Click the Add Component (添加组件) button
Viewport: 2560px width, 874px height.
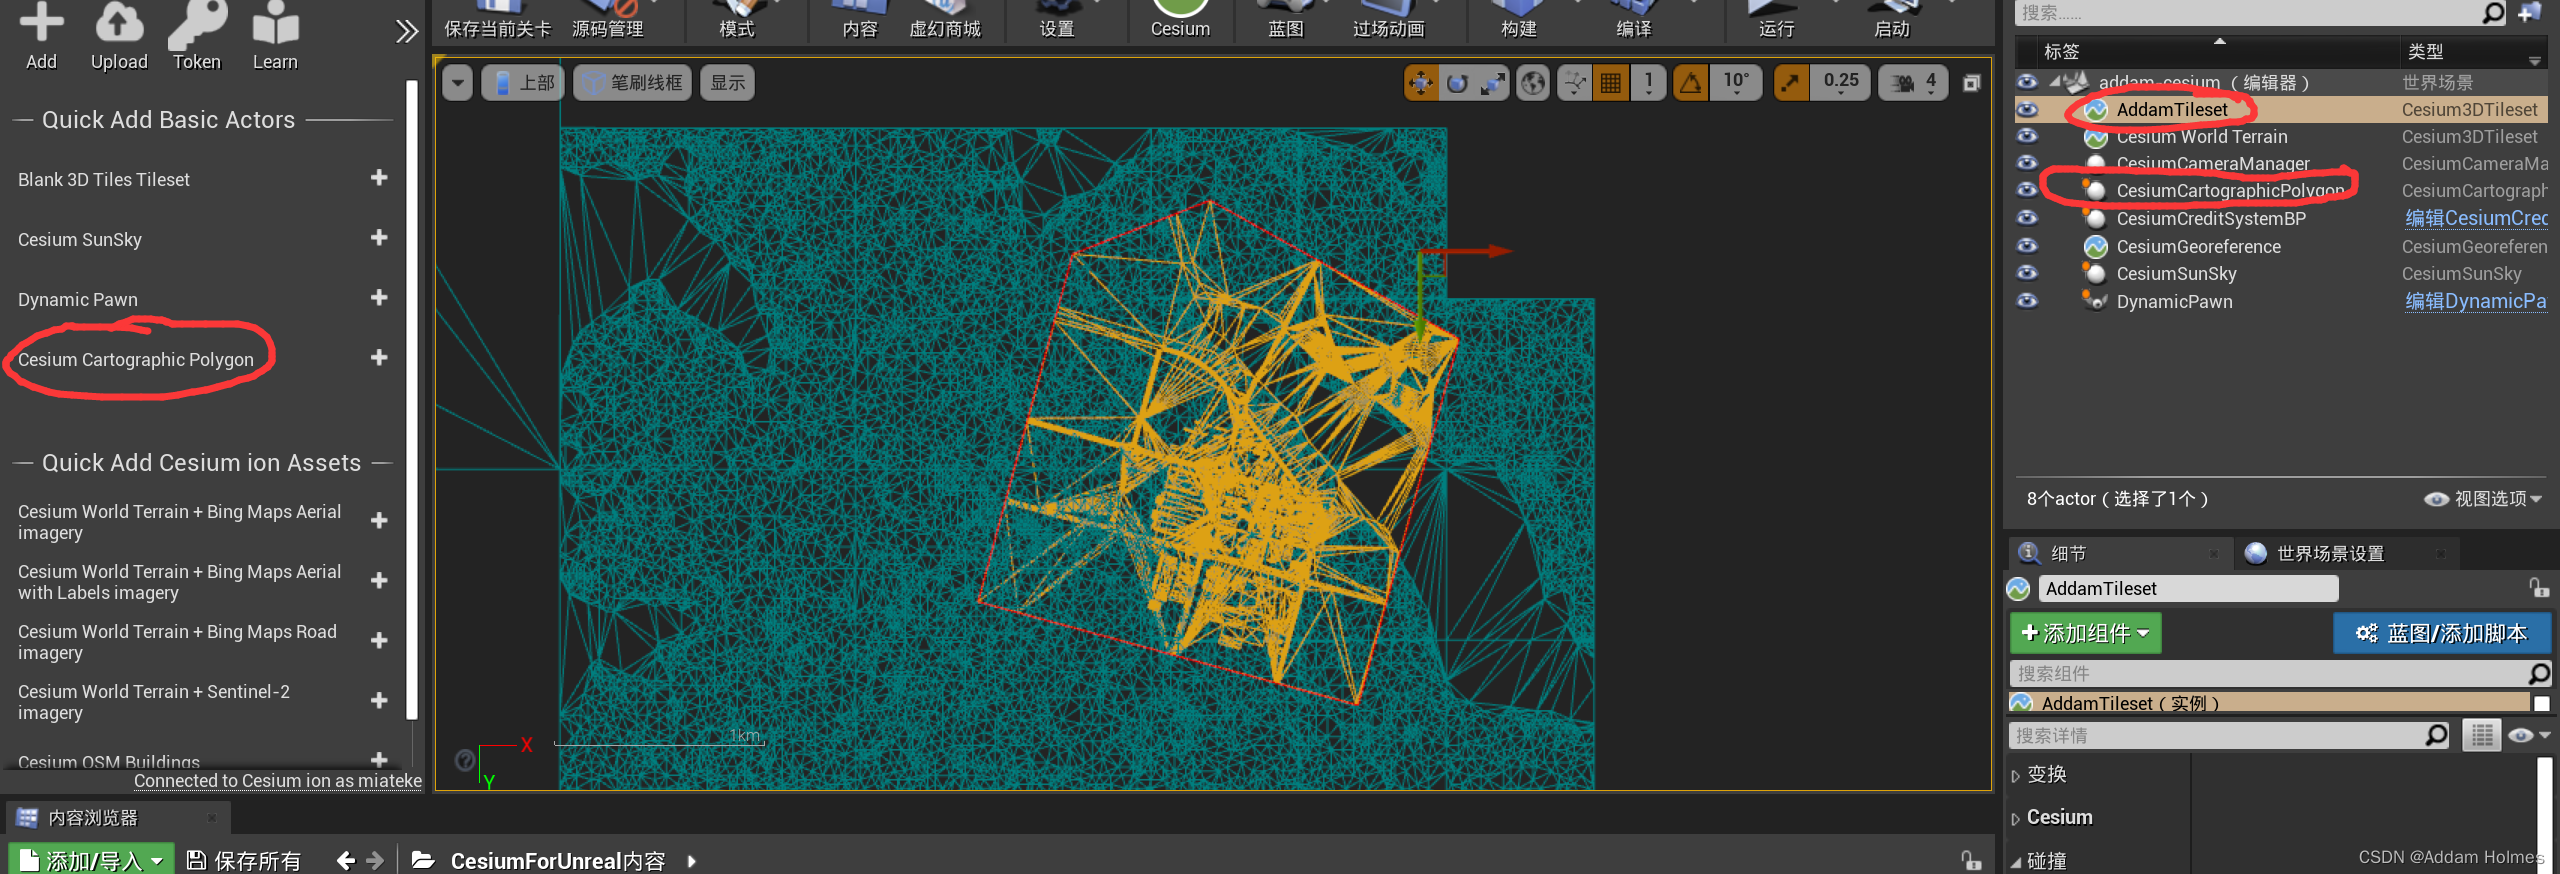(x=2086, y=633)
